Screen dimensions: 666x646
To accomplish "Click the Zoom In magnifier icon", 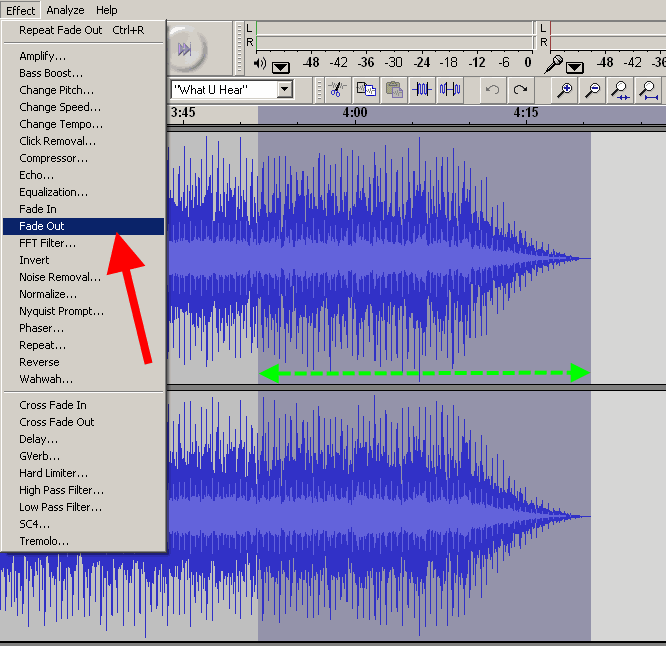I will [565, 90].
